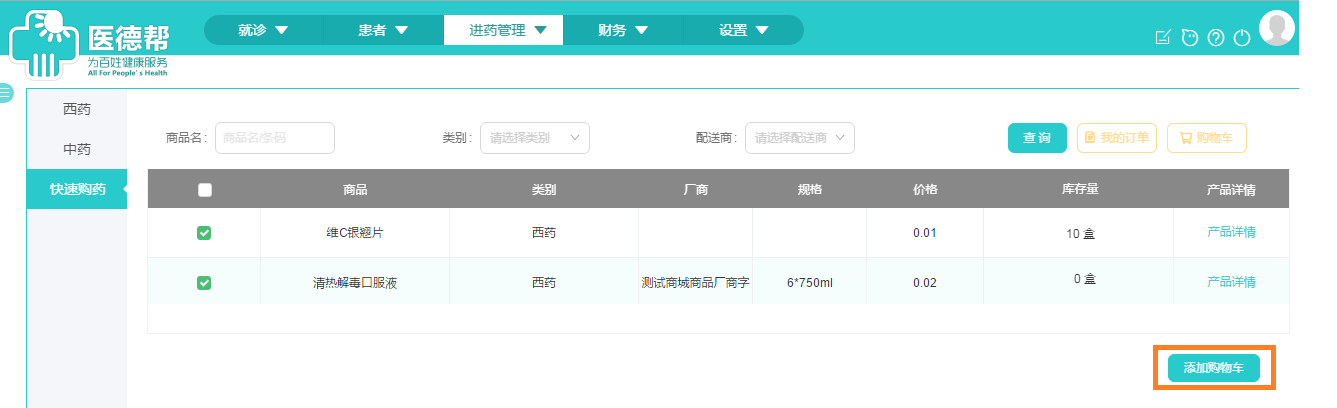Open the help question mark icon

pos(1216,38)
